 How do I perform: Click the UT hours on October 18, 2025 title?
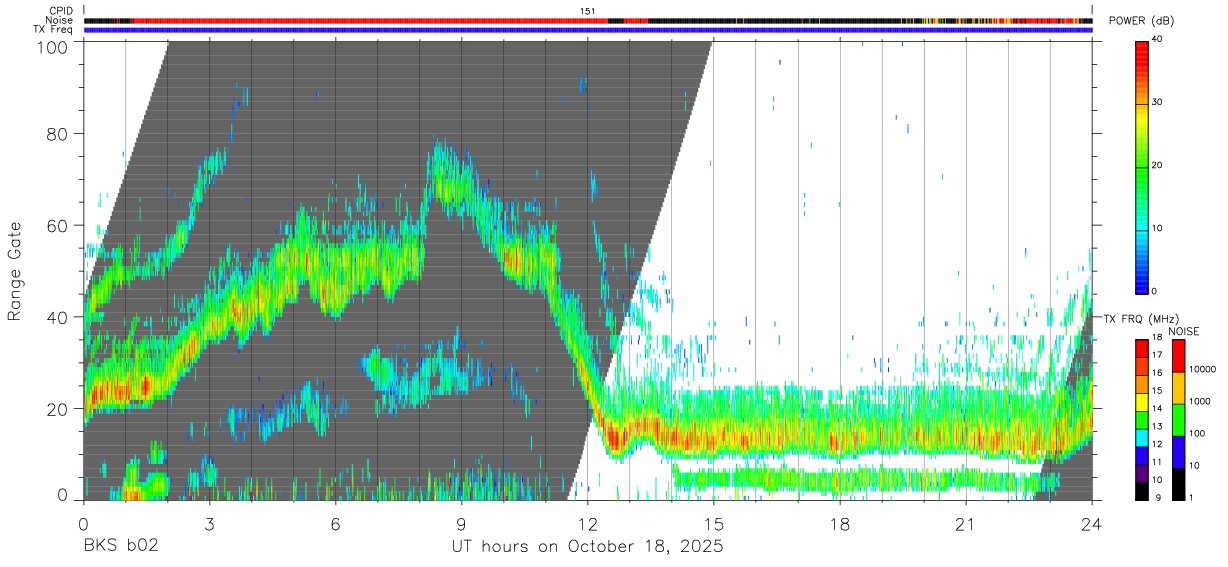586,547
